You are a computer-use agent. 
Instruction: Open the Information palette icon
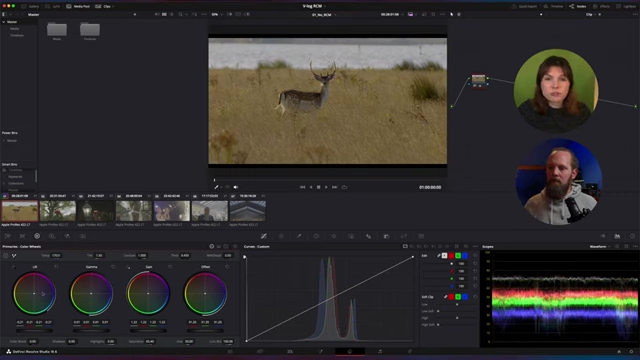632,236
